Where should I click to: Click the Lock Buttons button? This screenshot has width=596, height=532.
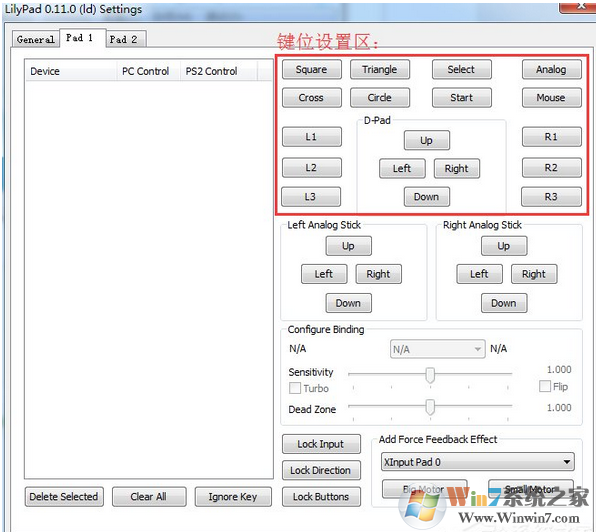click(x=321, y=497)
